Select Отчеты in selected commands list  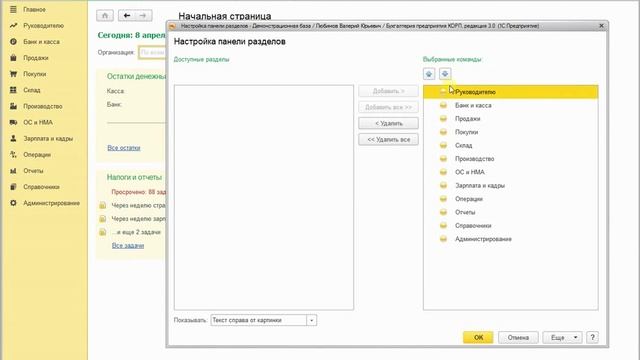(x=511, y=212)
